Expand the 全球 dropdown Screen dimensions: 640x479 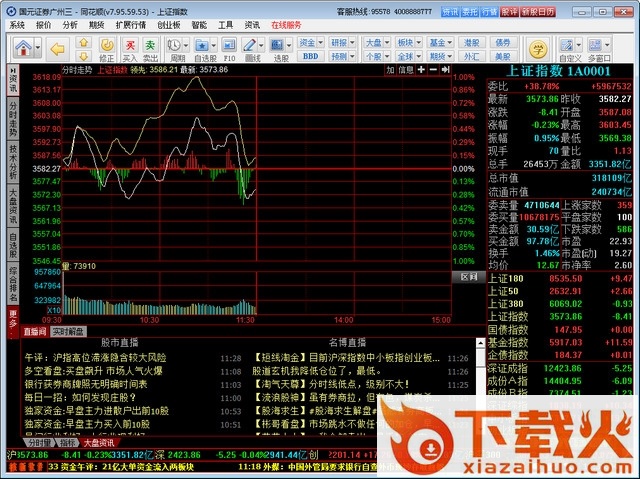(x=418, y=56)
